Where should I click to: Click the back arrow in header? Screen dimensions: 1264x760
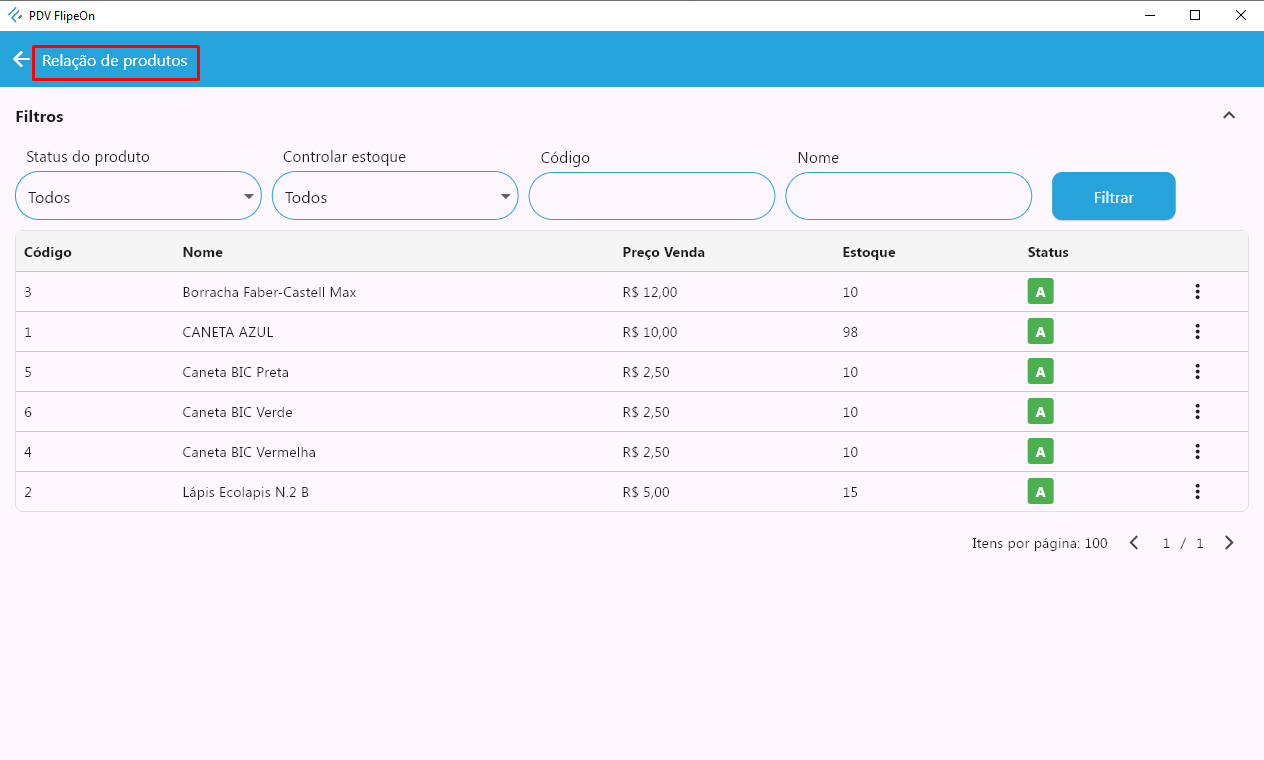pos(20,60)
